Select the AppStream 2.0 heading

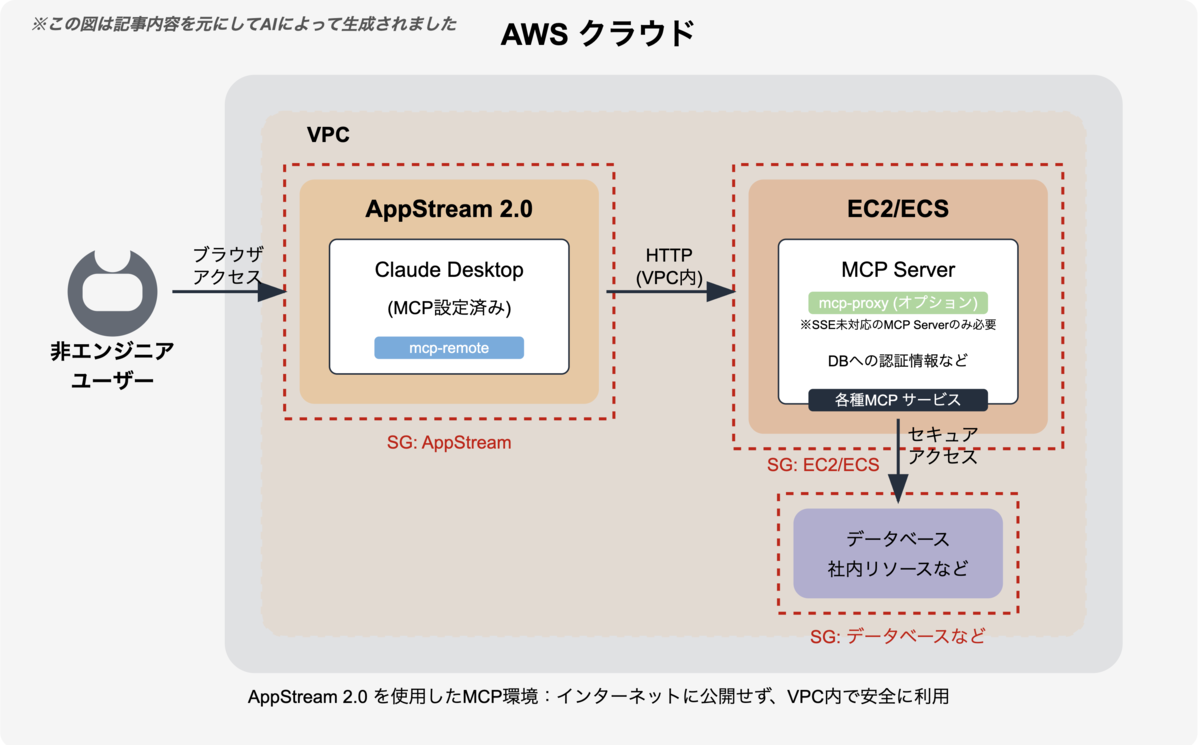pos(449,209)
